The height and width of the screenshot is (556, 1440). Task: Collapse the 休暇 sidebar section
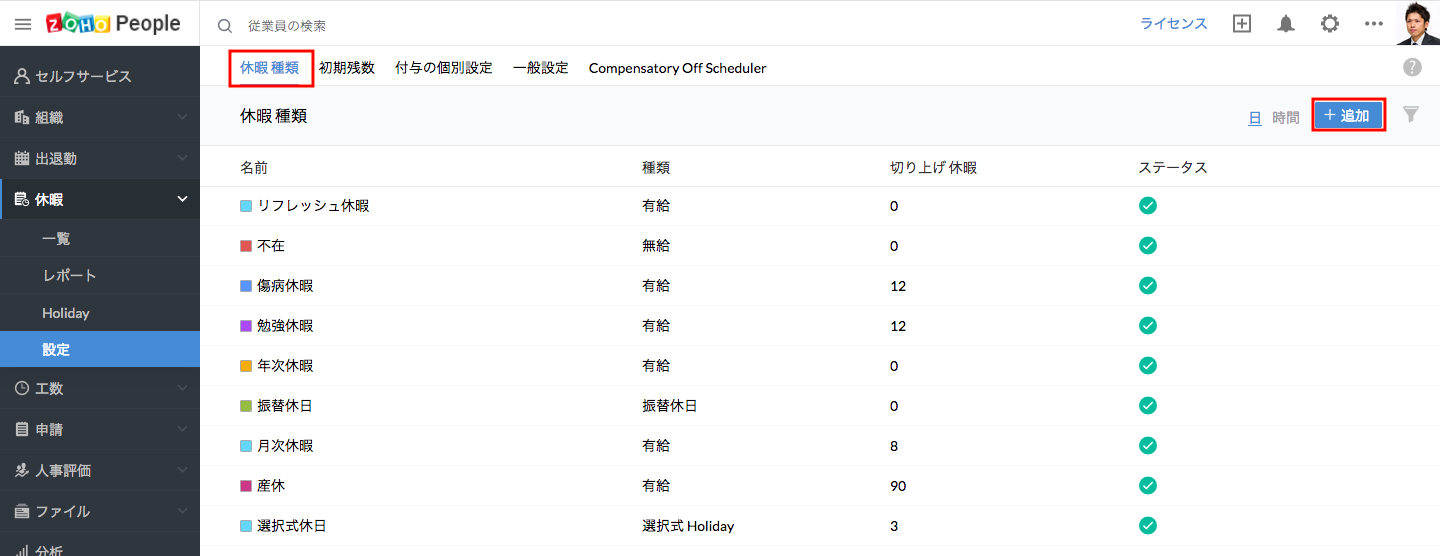(182, 199)
